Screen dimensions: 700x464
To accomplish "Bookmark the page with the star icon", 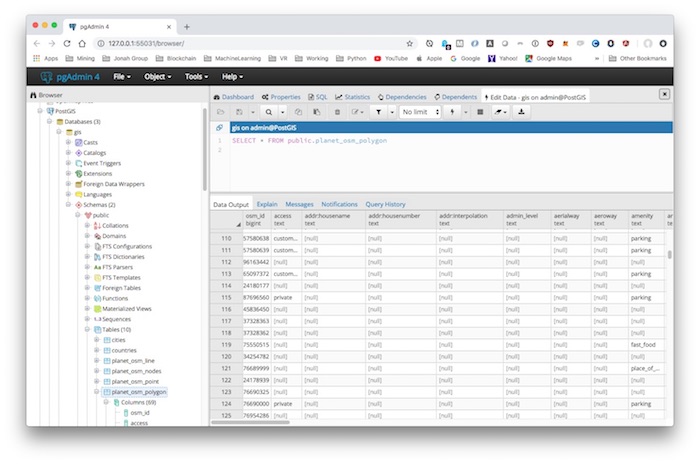I will pyautogui.click(x=409, y=43).
